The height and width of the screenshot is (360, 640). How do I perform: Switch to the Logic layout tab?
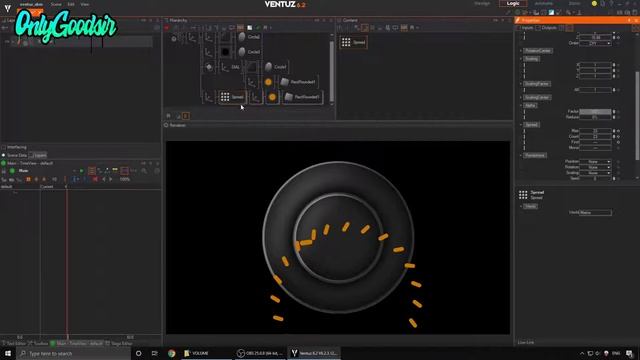(513, 3)
